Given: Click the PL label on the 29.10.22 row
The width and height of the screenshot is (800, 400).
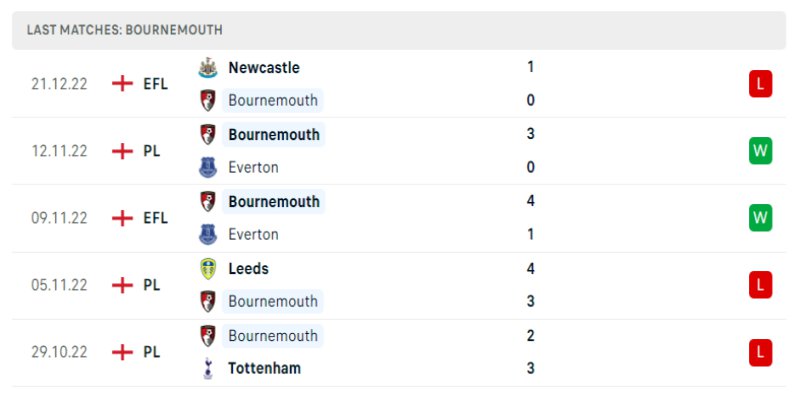Looking at the screenshot, I should click(x=151, y=352).
